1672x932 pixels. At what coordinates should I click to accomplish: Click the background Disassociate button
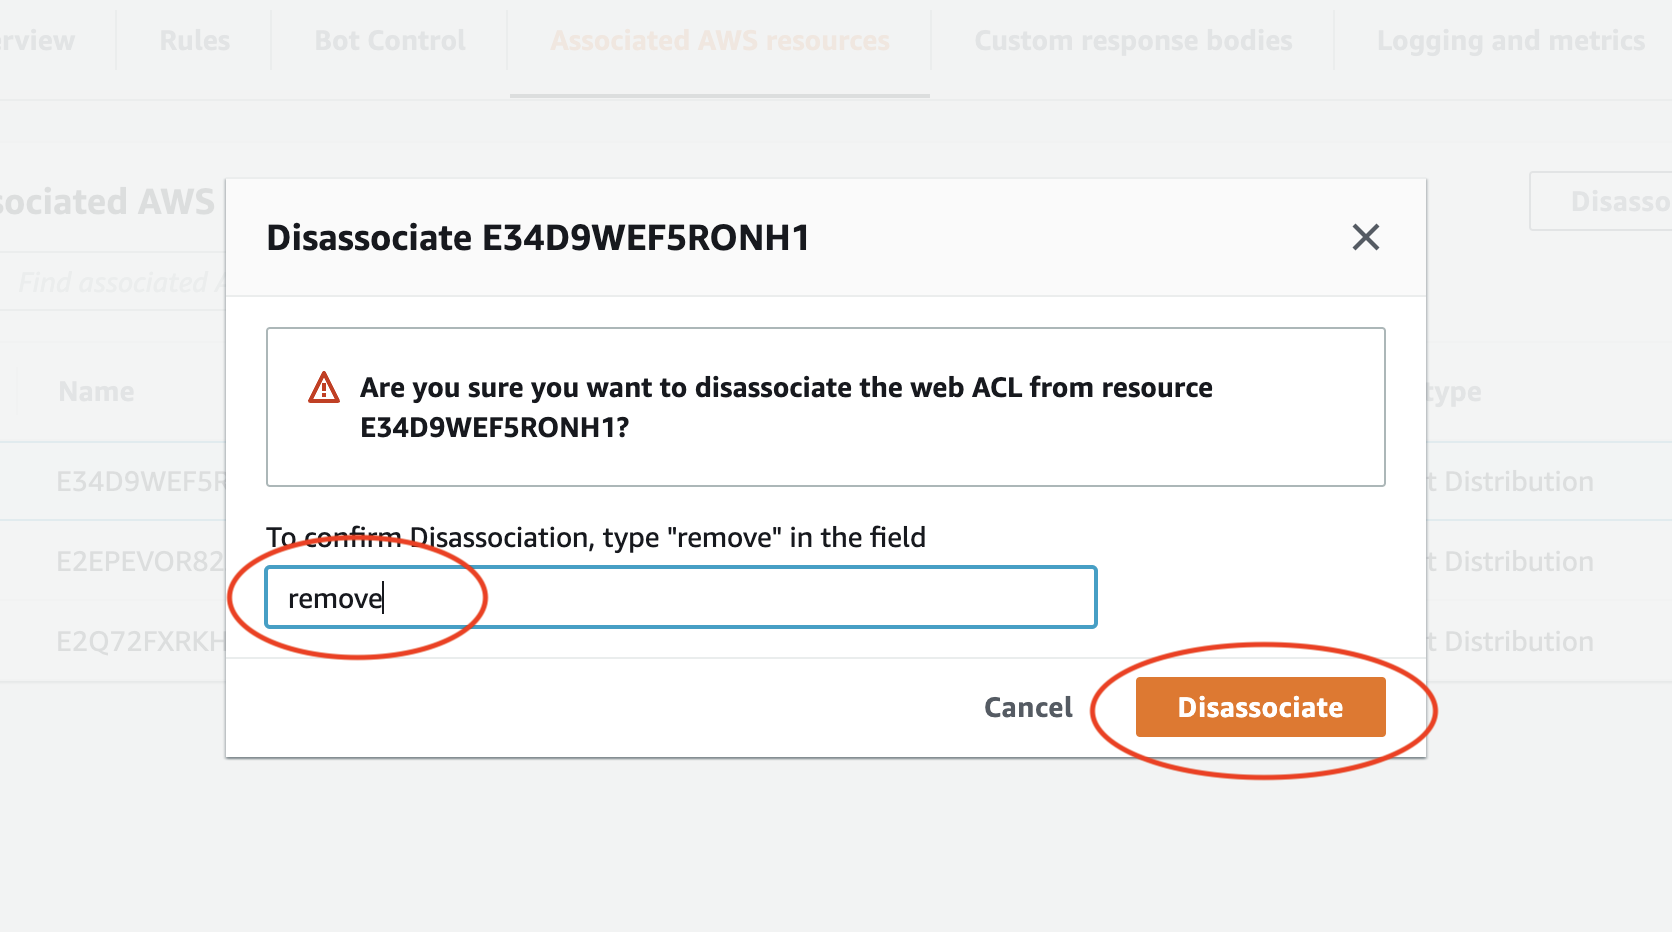pyautogui.click(x=1601, y=201)
